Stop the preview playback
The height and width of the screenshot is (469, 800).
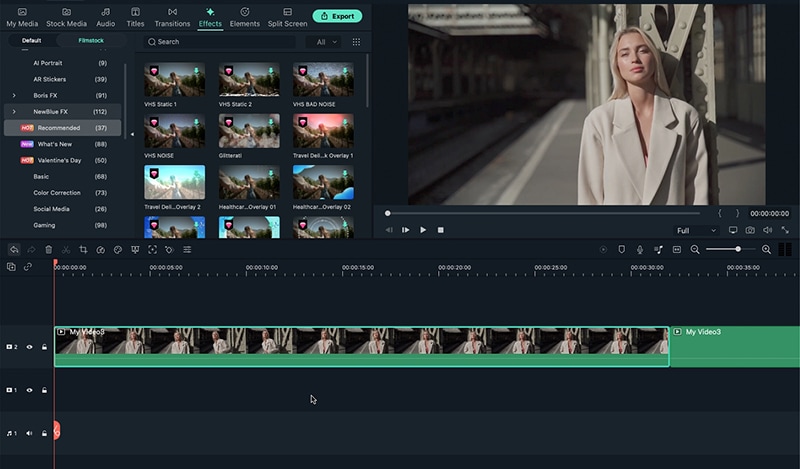coord(440,230)
